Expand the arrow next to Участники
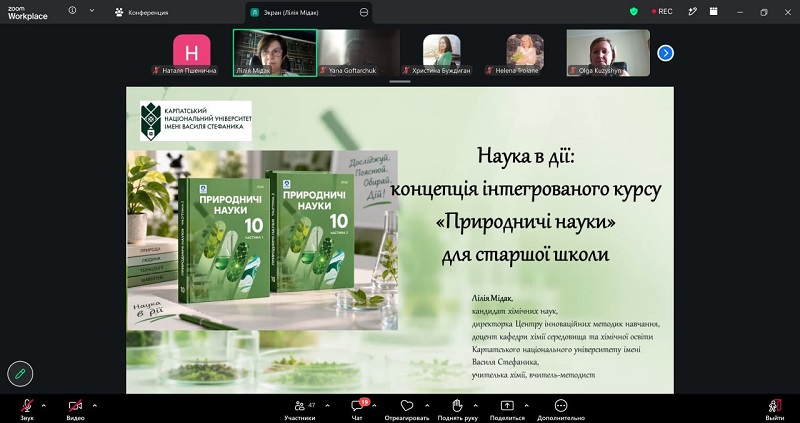Image resolution: width=800 pixels, height=423 pixels. (327, 406)
